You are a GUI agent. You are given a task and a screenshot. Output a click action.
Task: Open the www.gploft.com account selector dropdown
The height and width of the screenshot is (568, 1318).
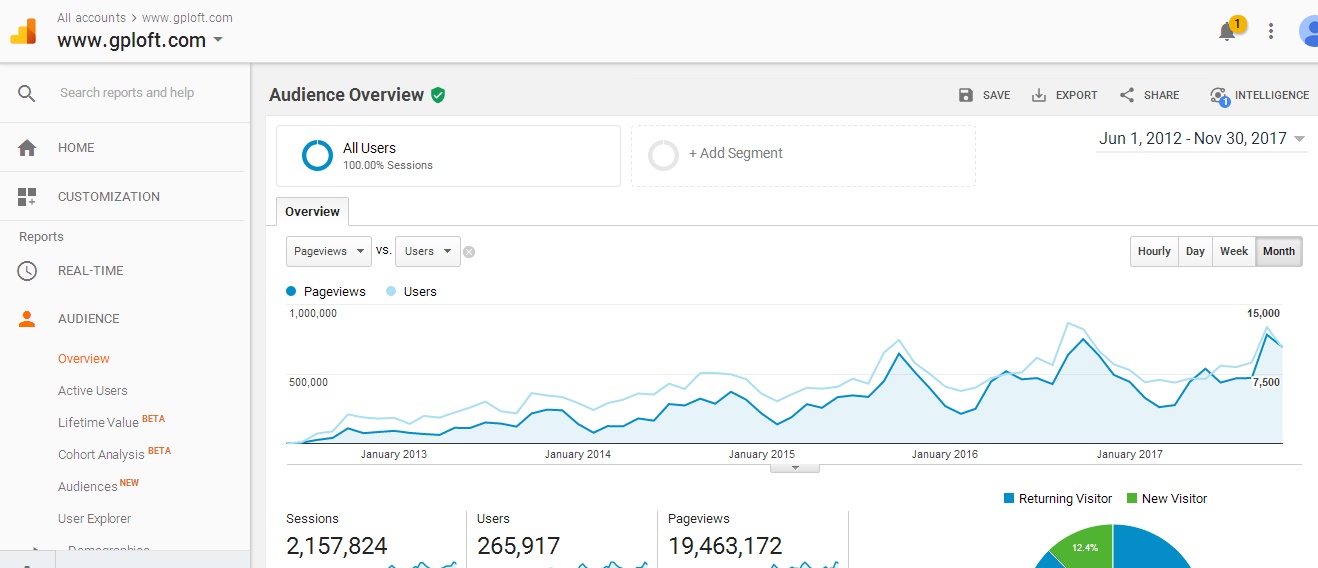(x=140, y=41)
